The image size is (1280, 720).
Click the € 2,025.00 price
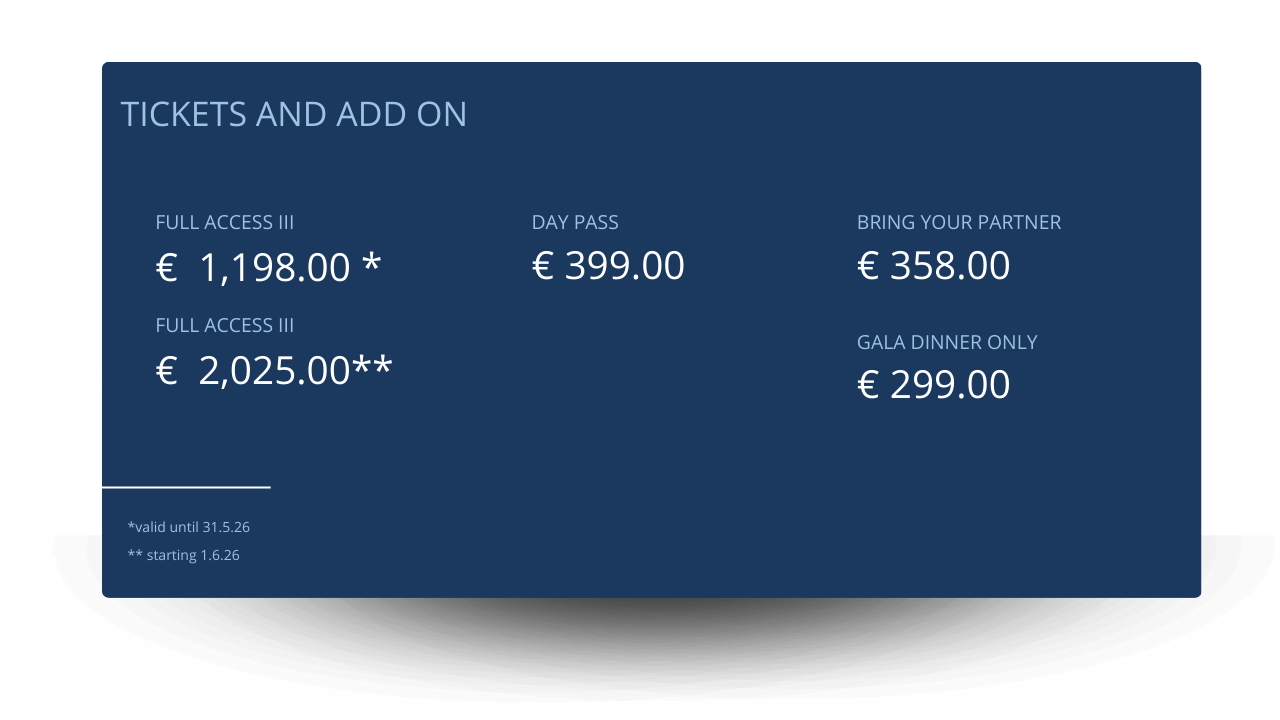275,371
